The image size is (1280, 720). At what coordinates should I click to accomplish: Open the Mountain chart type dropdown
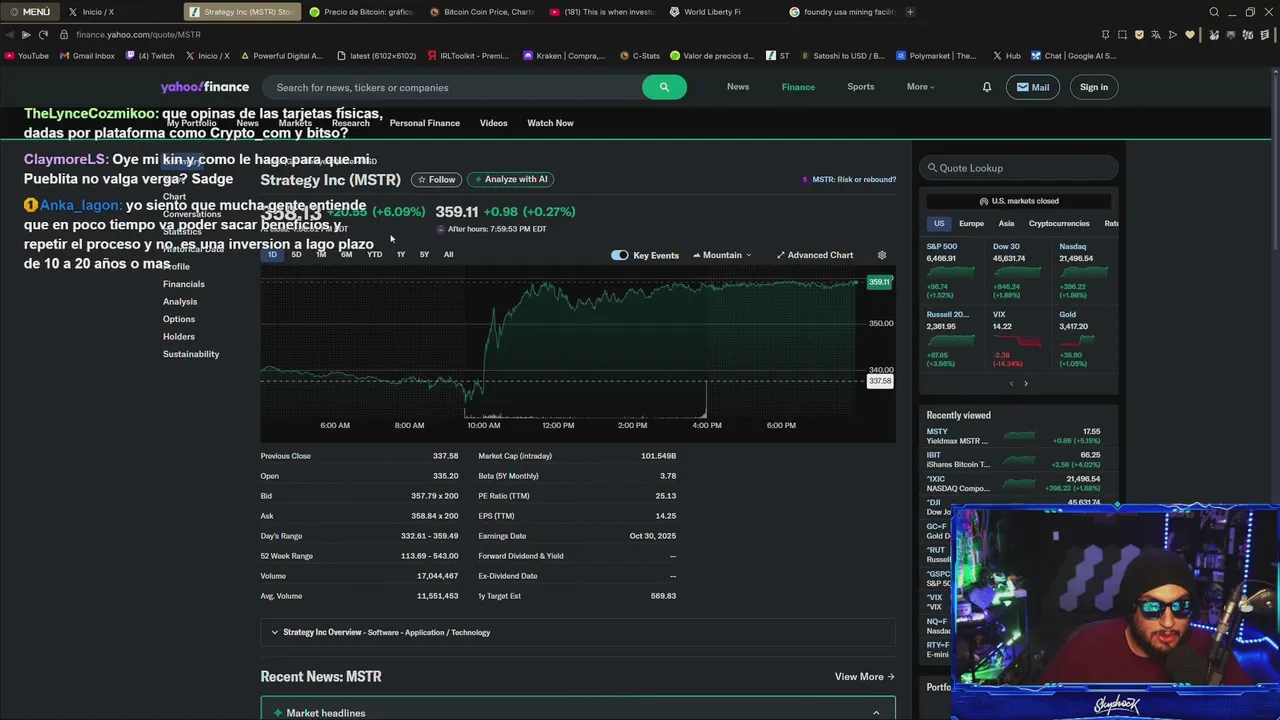722,255
